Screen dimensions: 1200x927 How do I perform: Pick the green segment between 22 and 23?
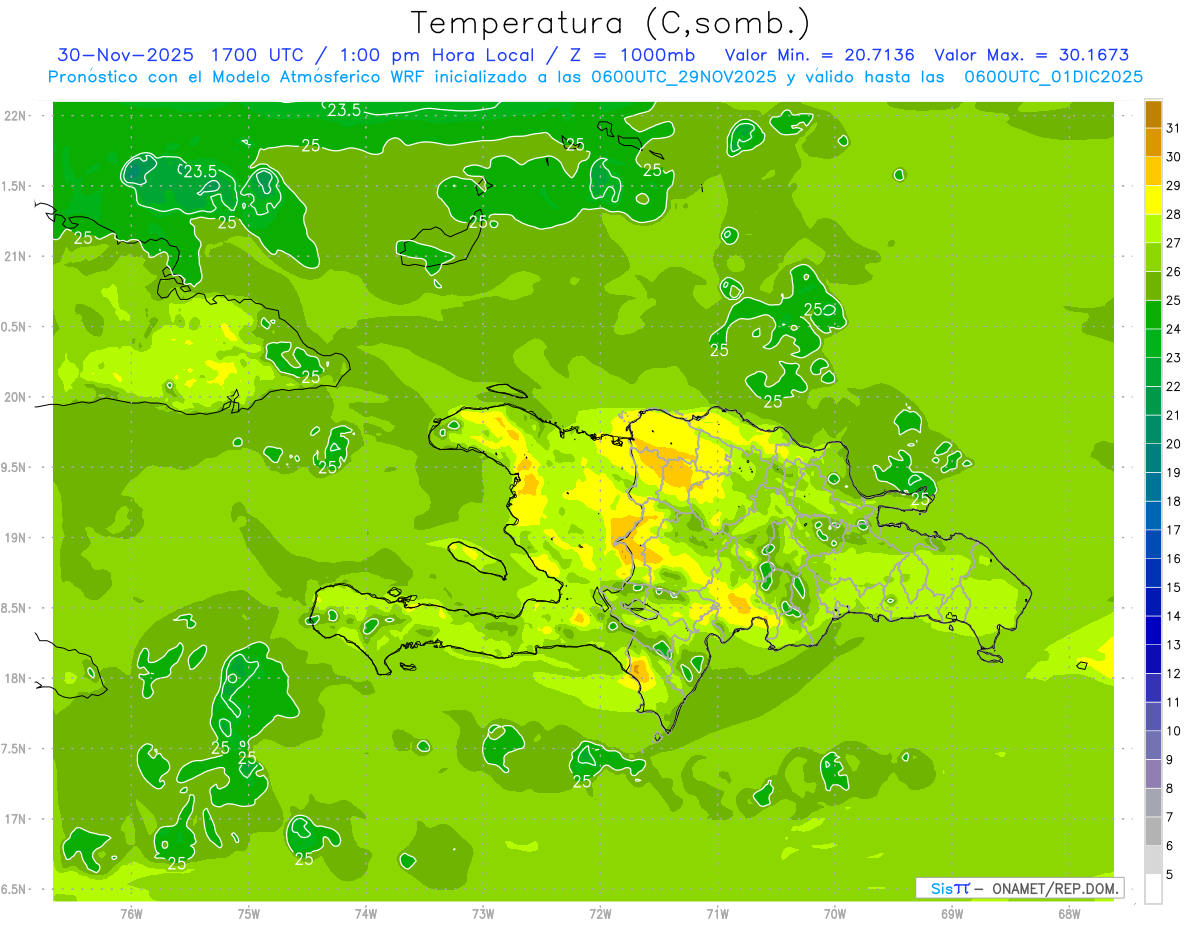click(1153, 372)
